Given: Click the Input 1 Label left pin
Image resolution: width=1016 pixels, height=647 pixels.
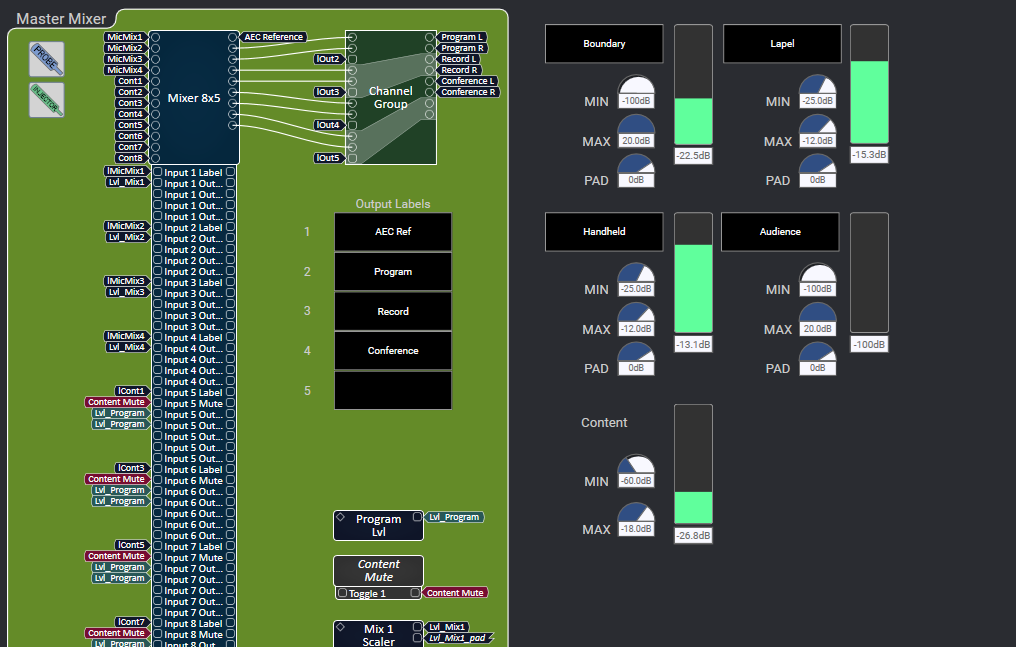Looking at the screenshot, I should click(x=158, y=173).
